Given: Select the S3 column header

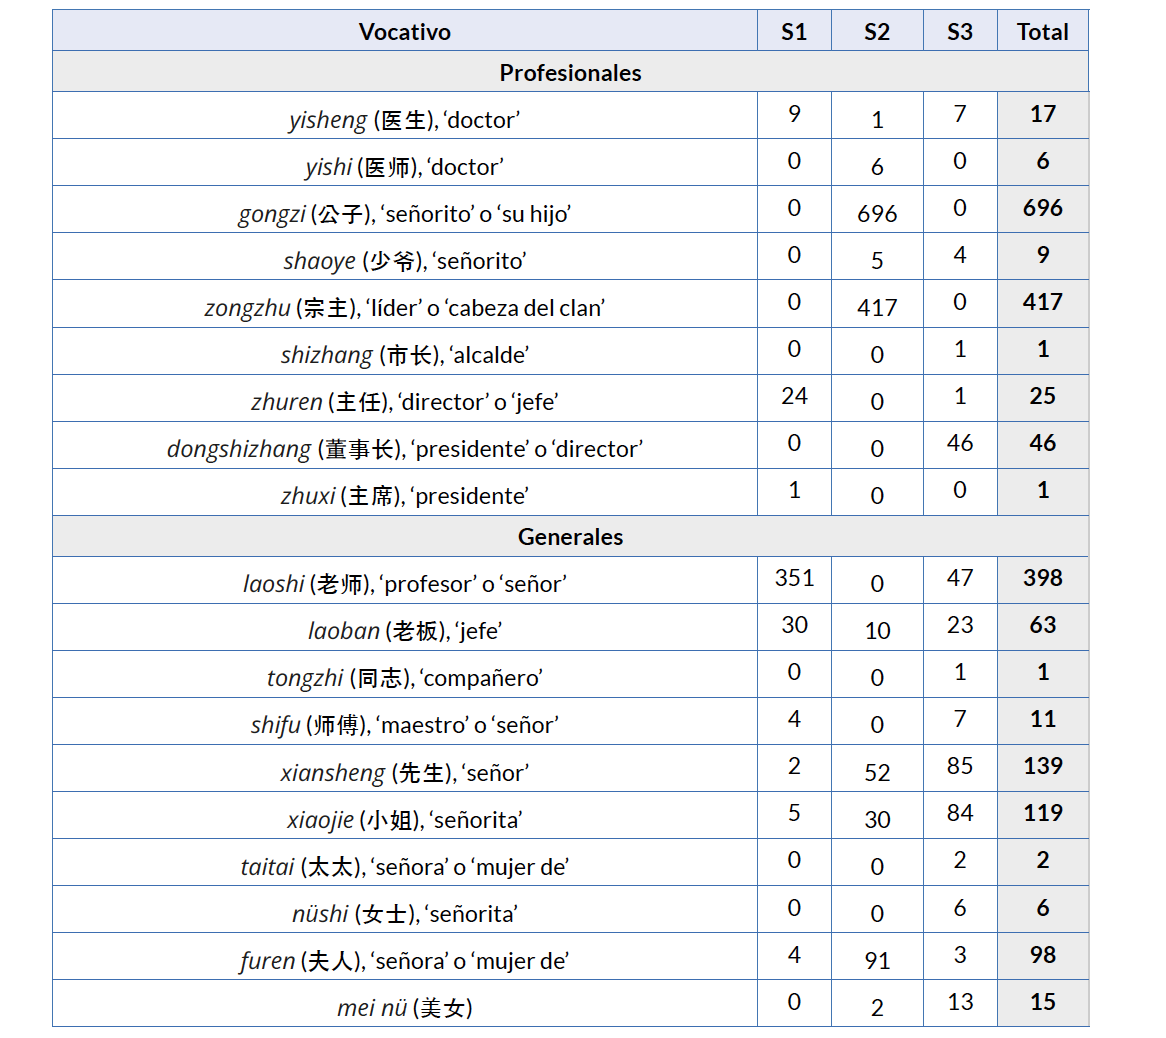Looking at the screenshot, I should 960,32.
